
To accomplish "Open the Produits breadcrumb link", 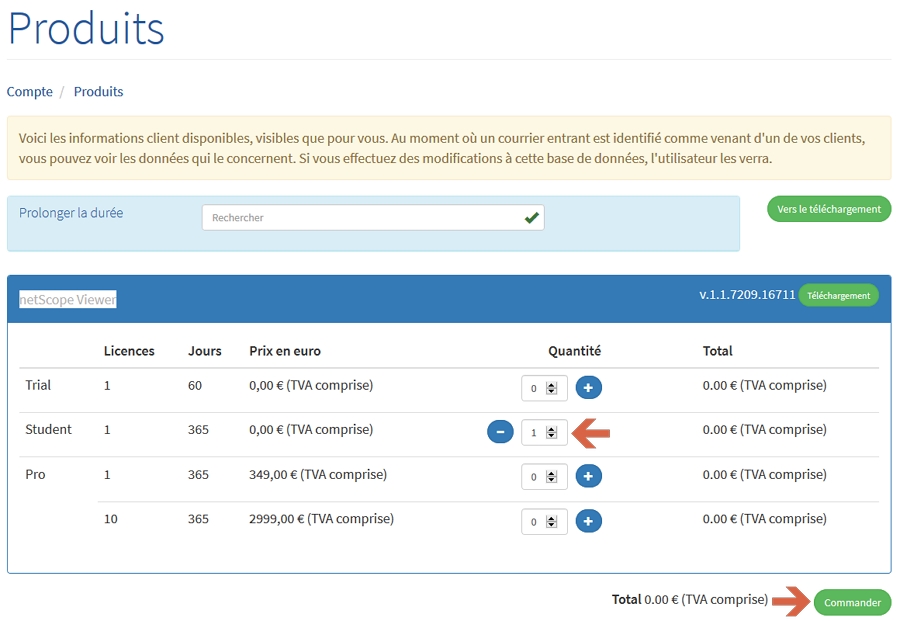I will pos(98,92).
